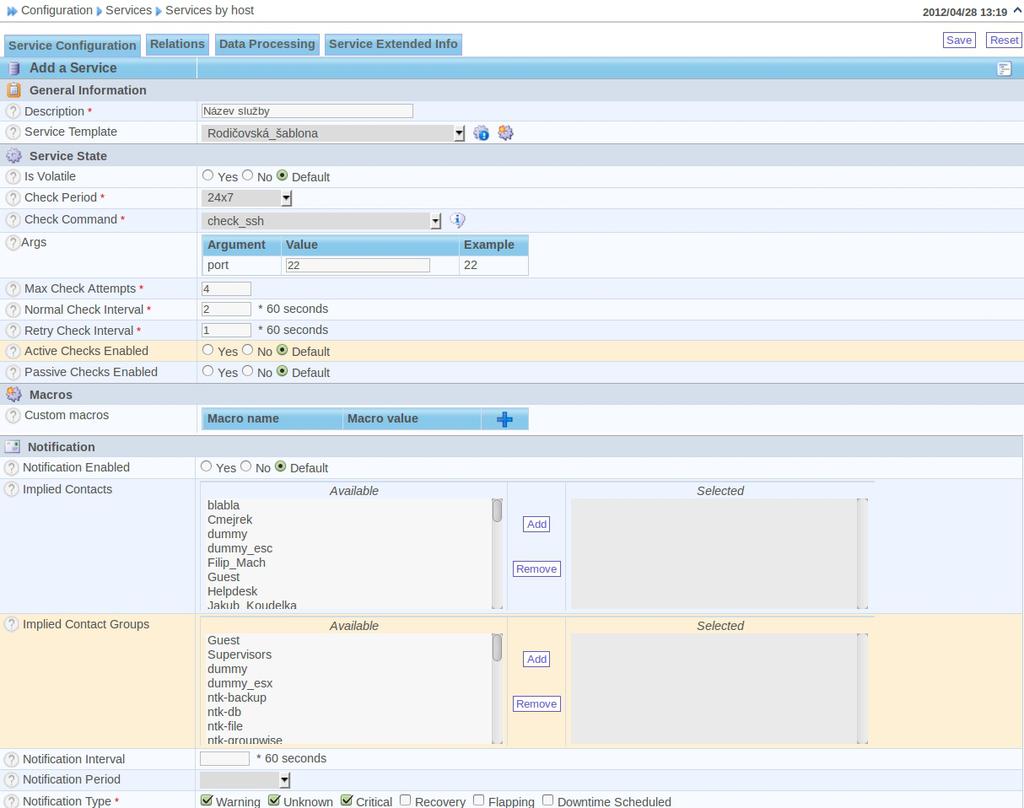Click the Max Check Attempts field
The width and height of the screenshot is (1024, 808).
click(226, 289)
